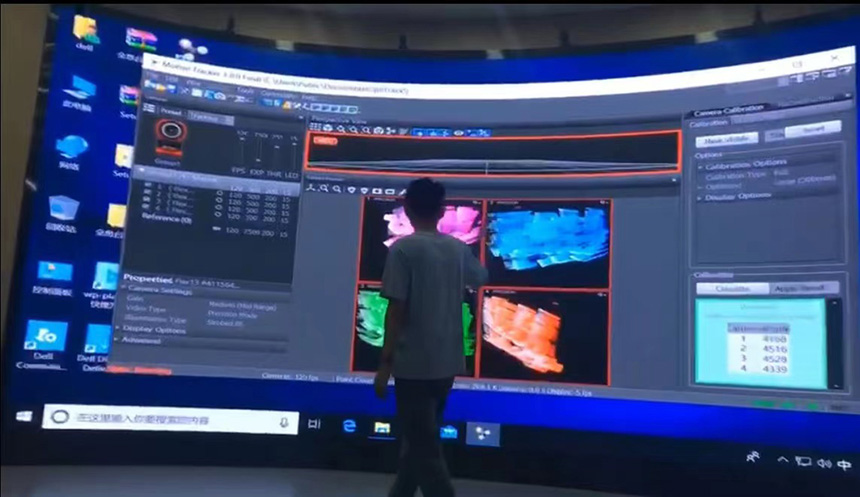The width and height of the screenshot is (860, 497).
Task: Select the pink camera preview view
Action: coord(422,241)
